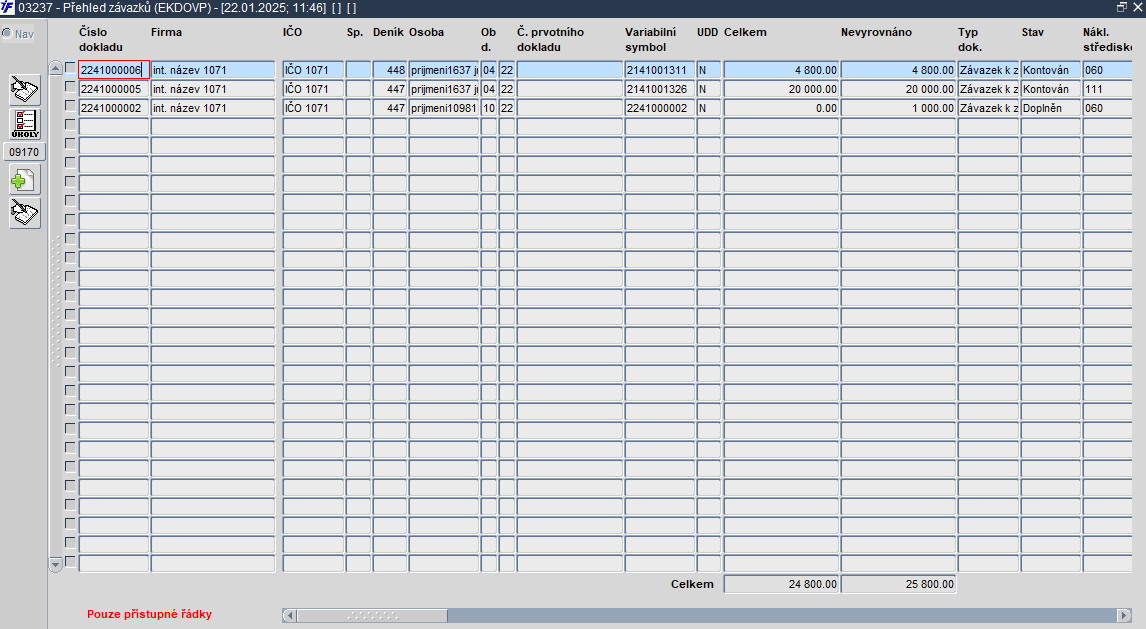This screenshot has width=1146, height=629.
Task: Click the Stav column header
Action: click(1033, 32)
